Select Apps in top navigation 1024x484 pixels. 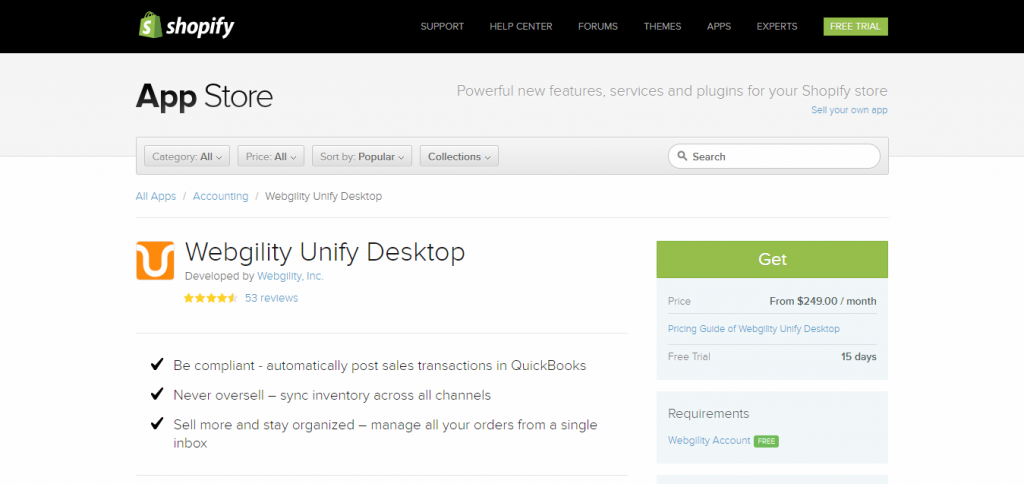coord(719,27)
